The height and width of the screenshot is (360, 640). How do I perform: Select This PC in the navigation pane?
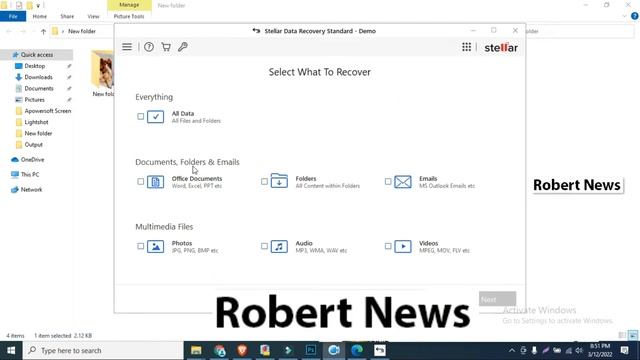pos(30,174)
